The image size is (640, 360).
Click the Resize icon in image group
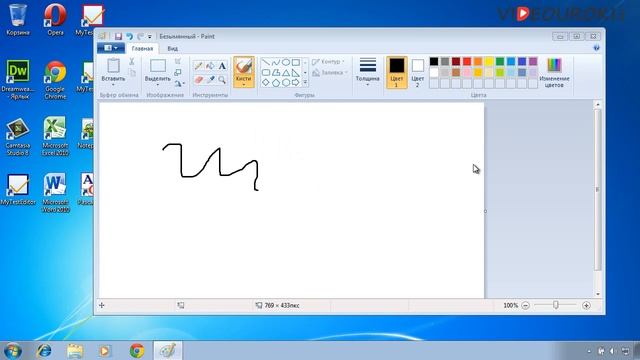click(178, 72)
